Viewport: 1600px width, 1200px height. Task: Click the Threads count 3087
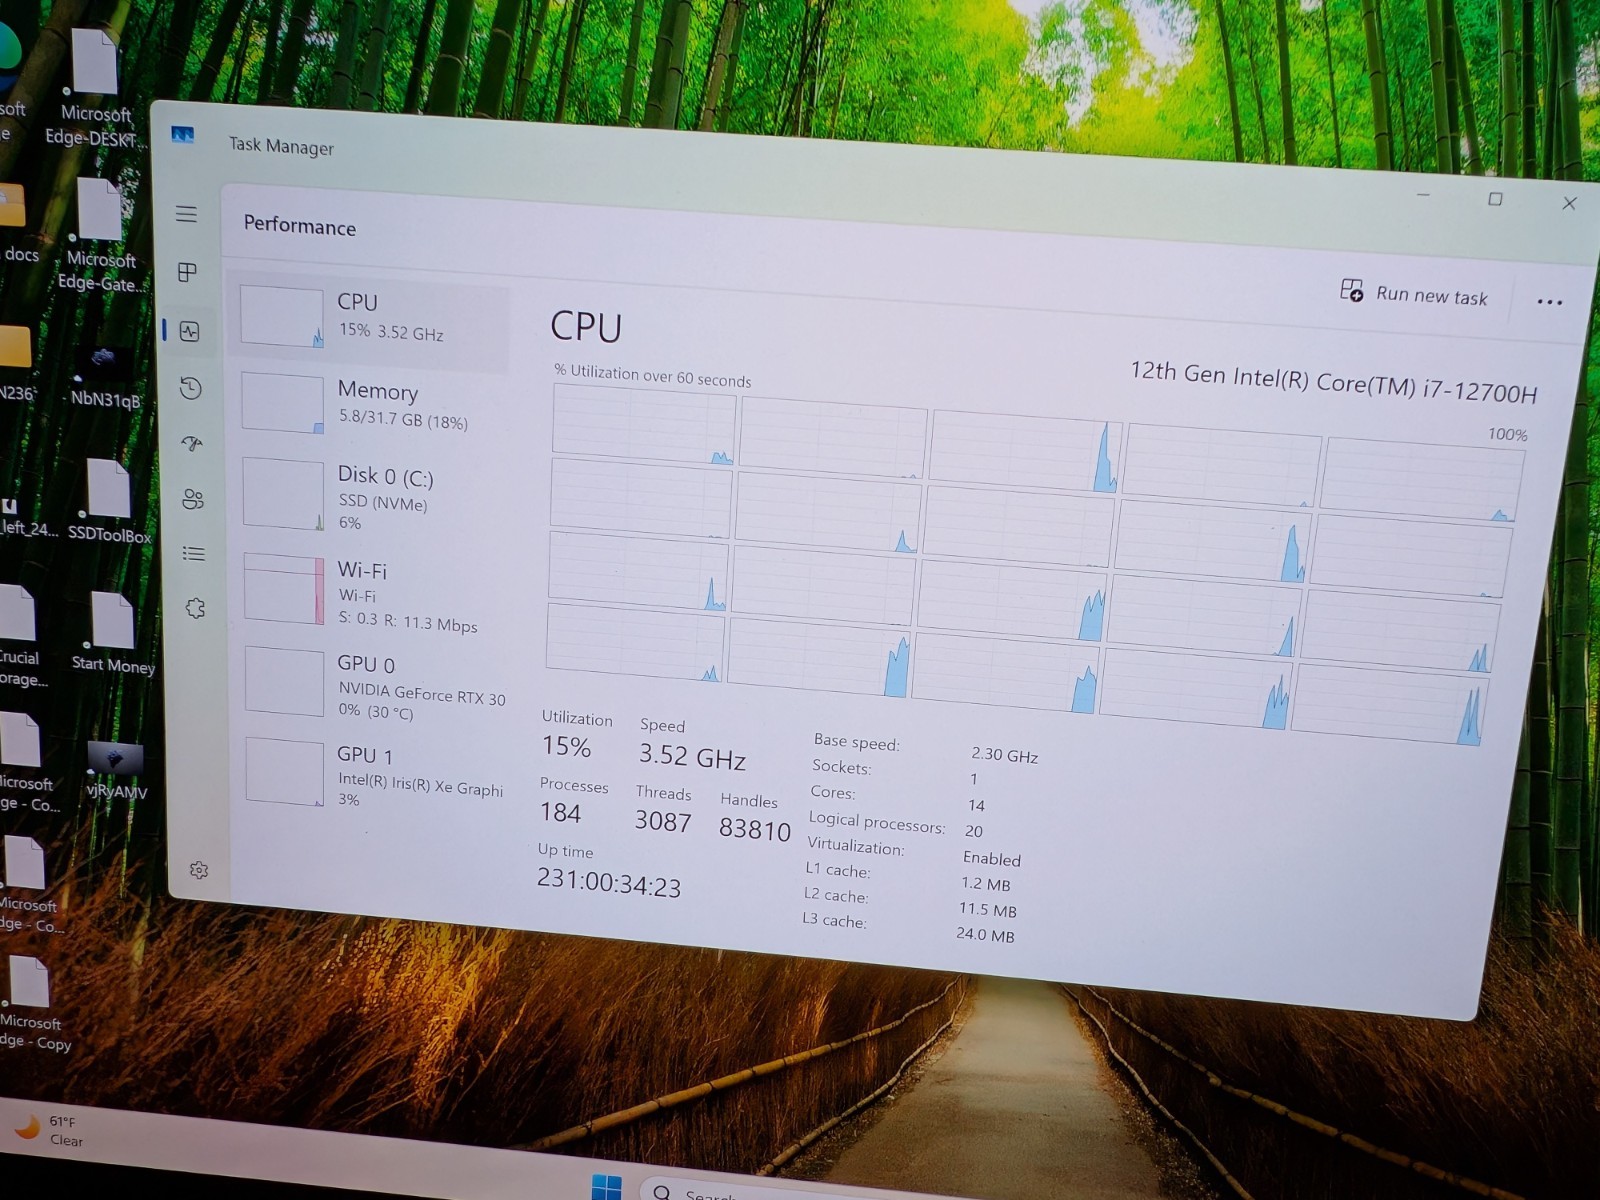click(x=663, y=821)
